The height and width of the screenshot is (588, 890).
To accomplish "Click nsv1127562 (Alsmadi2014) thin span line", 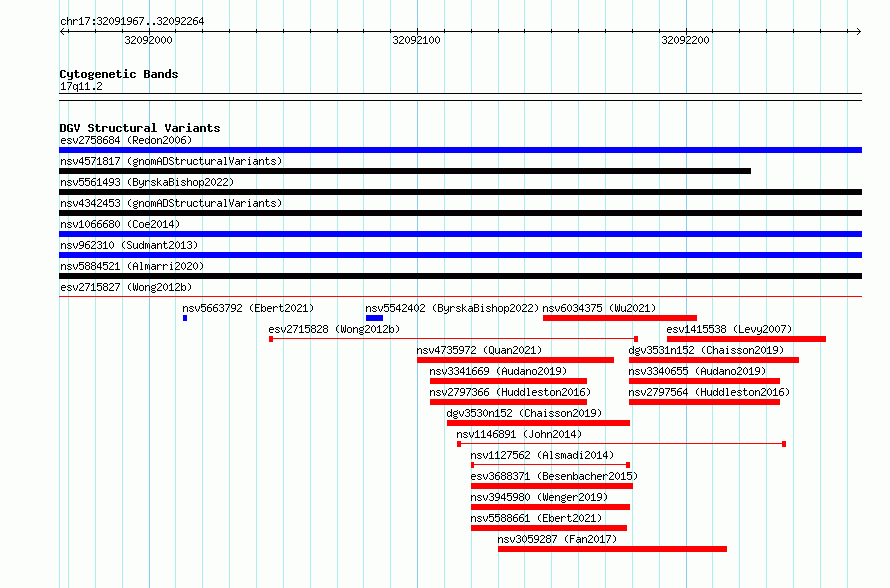I will pyautogui.click(x=551, y=465).
